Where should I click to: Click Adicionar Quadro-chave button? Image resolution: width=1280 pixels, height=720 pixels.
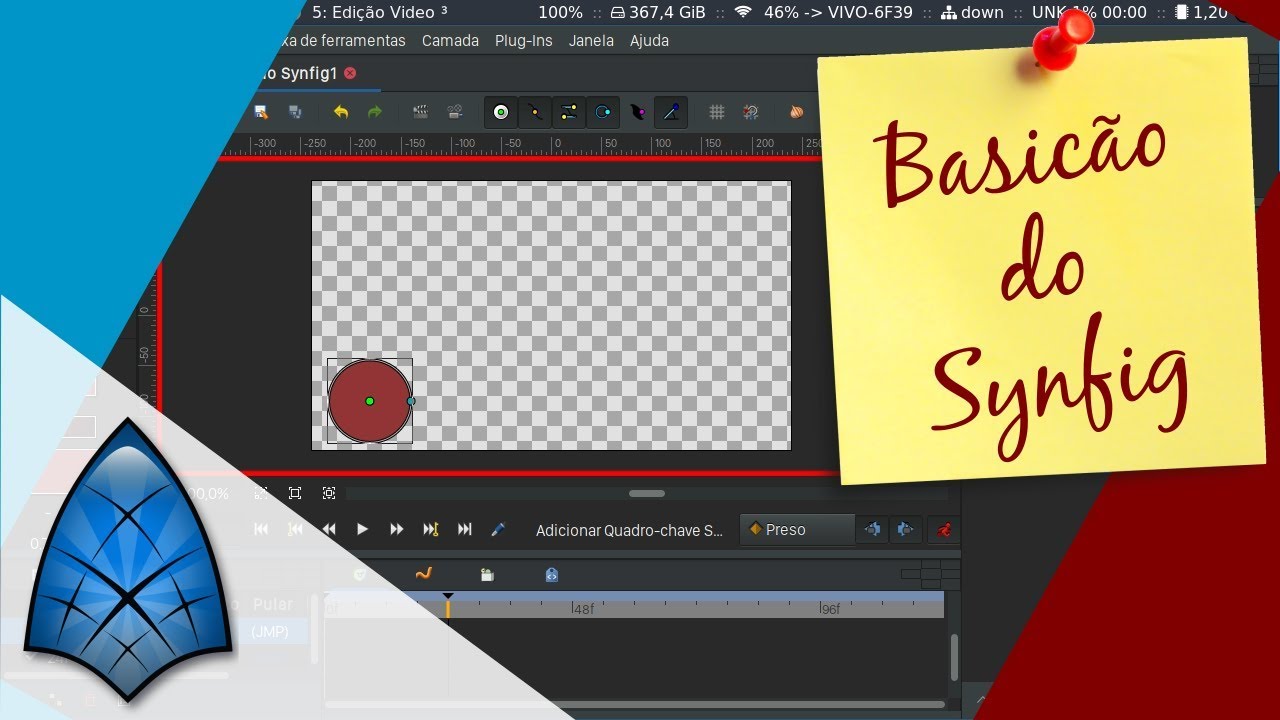[x=629, y=530]
